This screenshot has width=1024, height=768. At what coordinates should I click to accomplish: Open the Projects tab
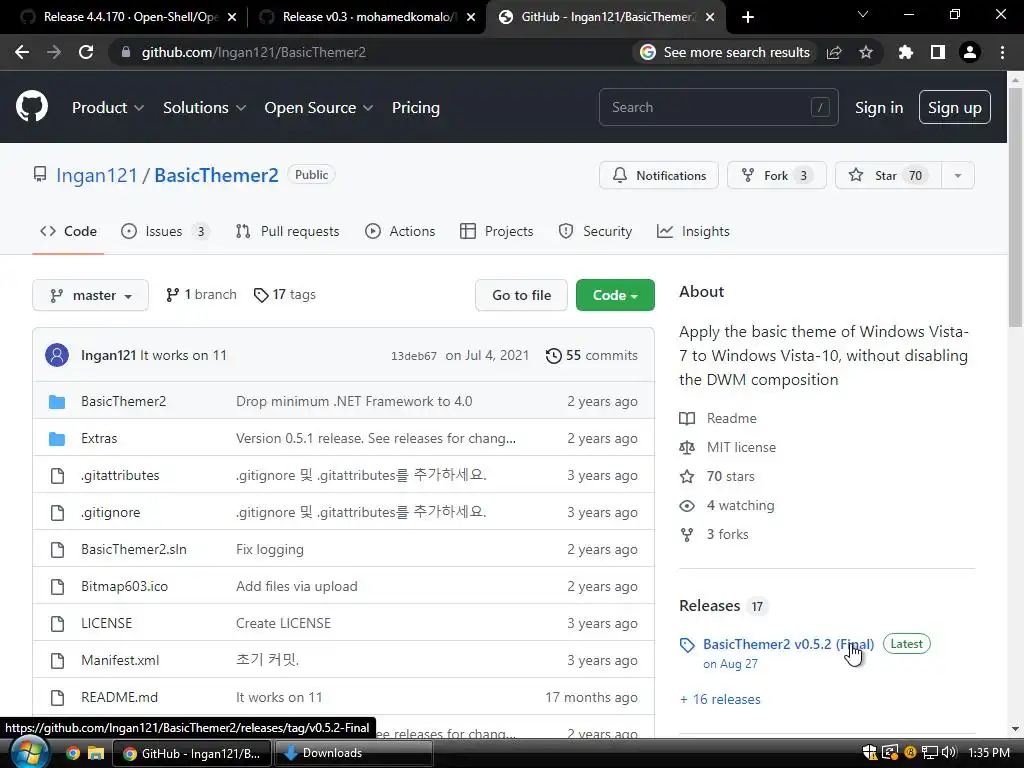pos(496,231)
